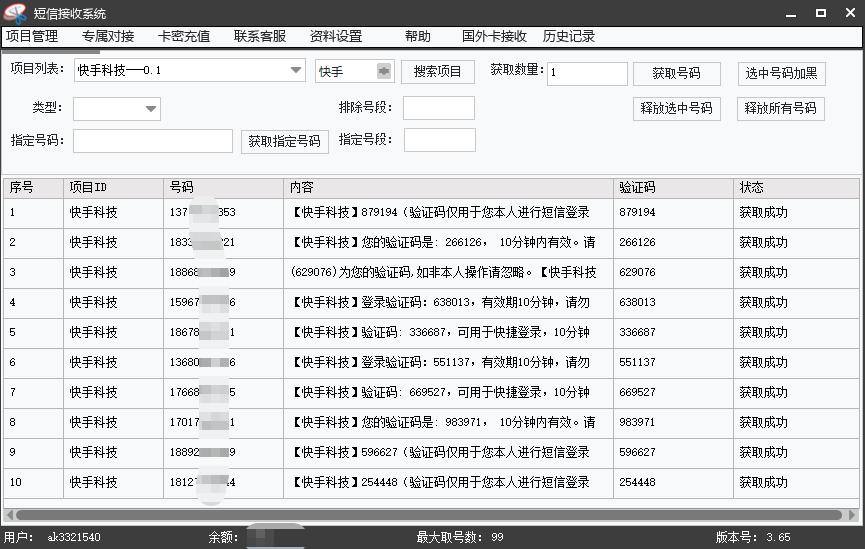This screenshot has height=549, width=865.
Task: Select the 历史记录 menu item
Action: coord(569,37)
